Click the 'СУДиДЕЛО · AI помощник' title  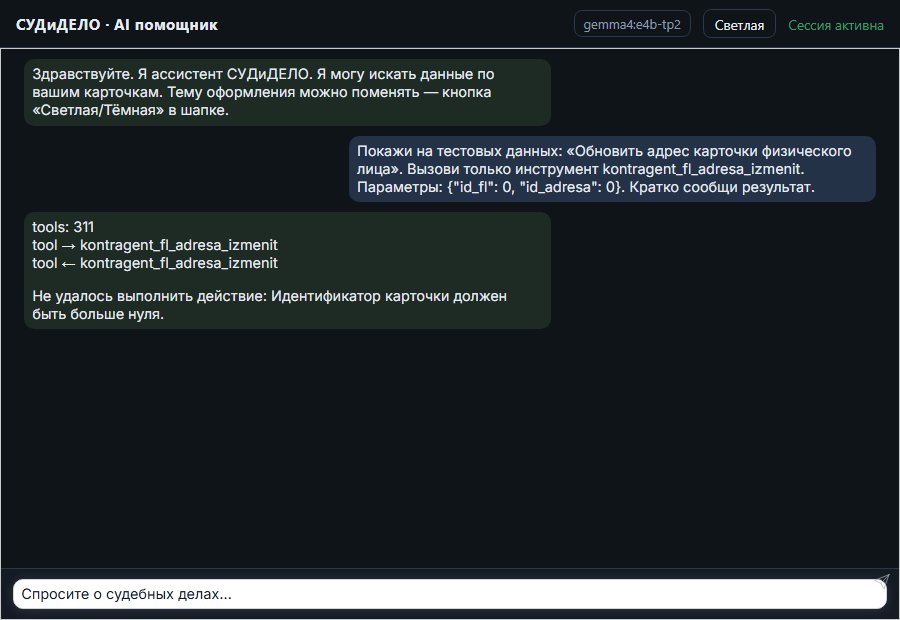(117, 25)
